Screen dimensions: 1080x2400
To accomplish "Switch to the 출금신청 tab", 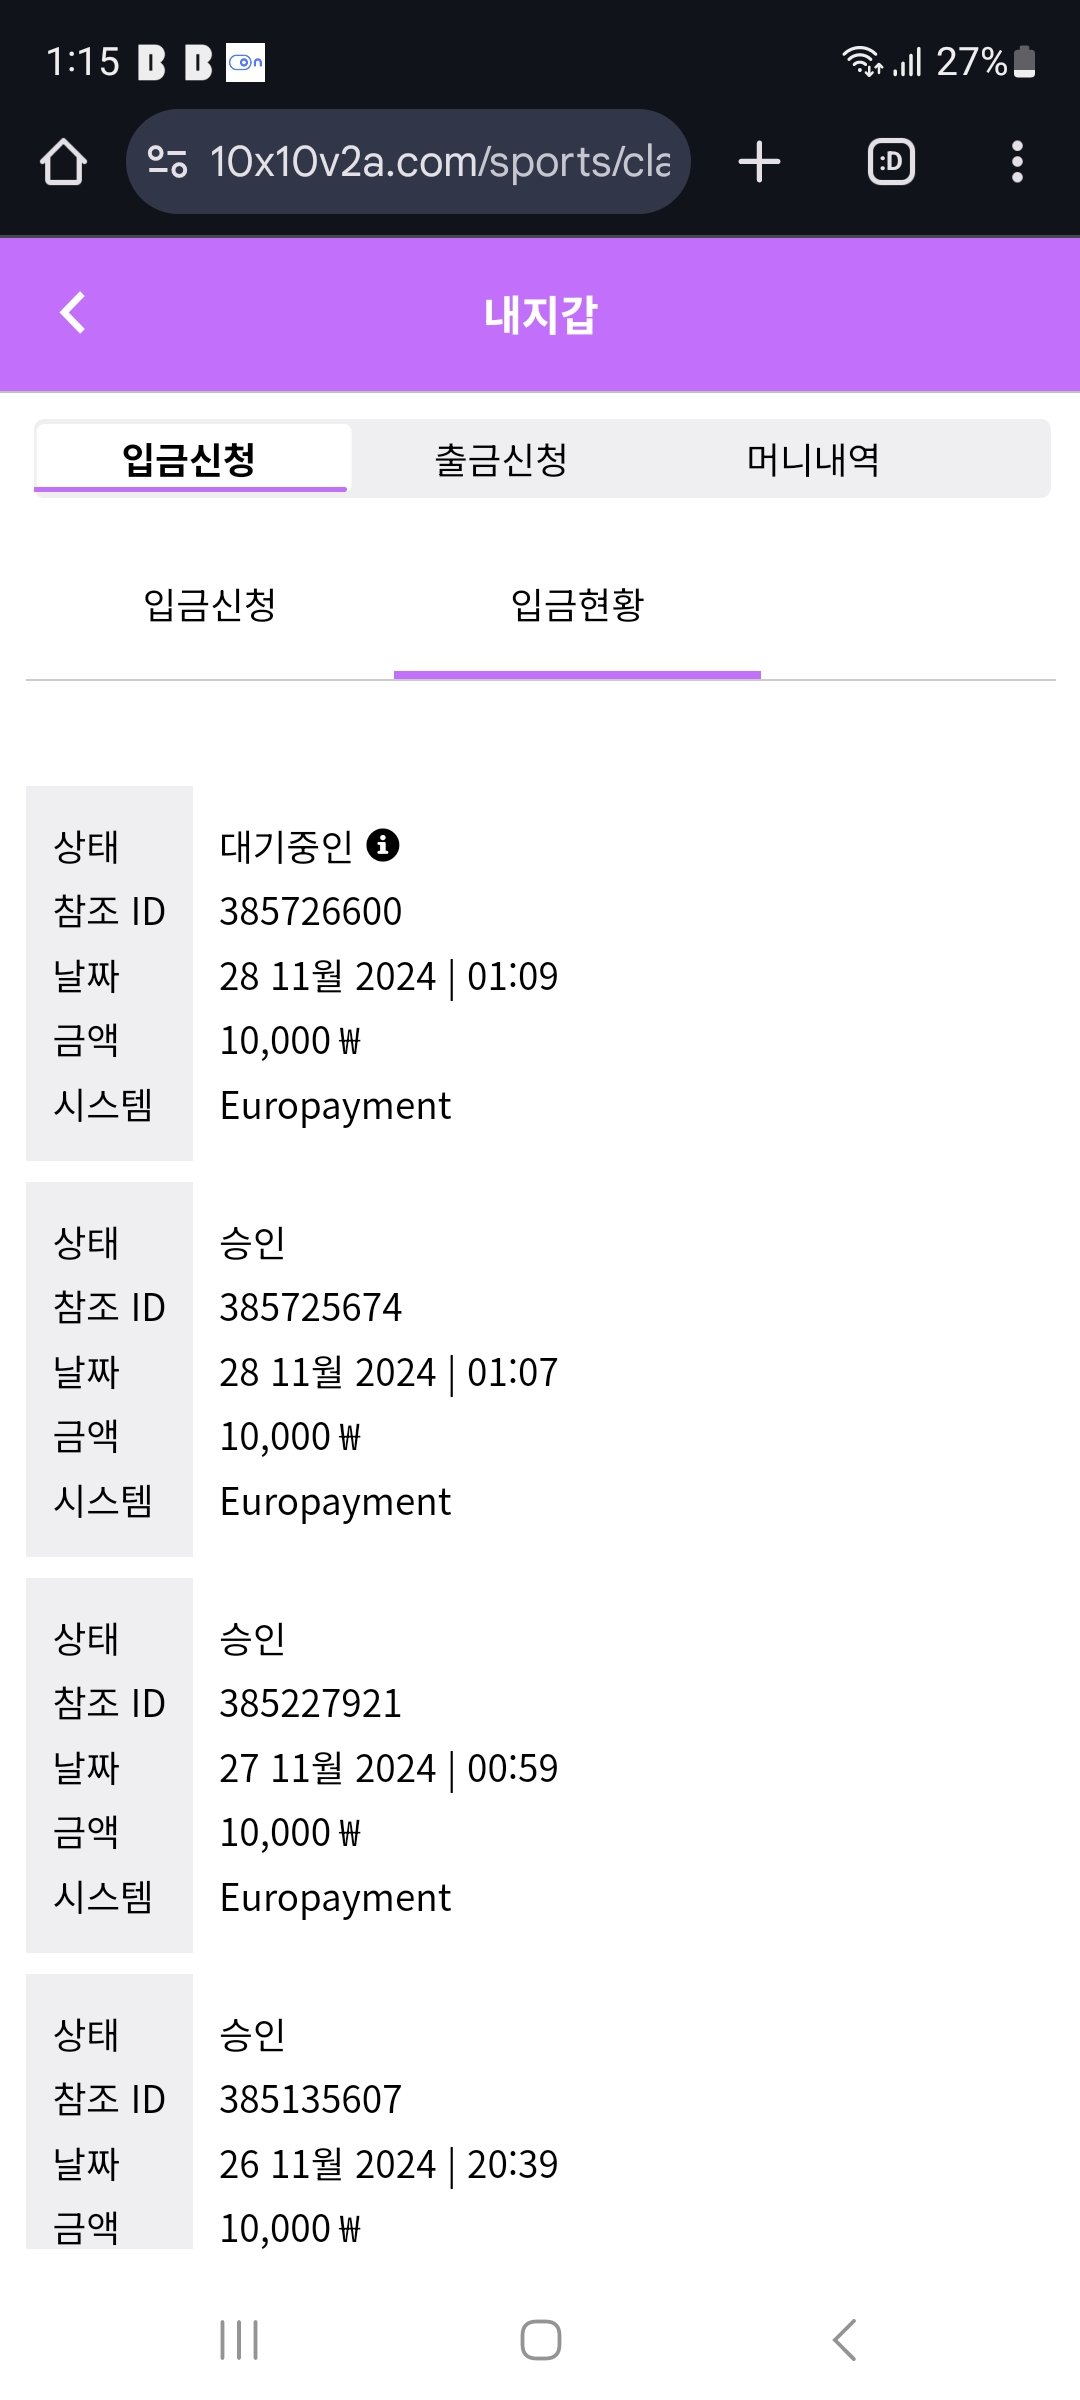I will [x=501, y=460].
